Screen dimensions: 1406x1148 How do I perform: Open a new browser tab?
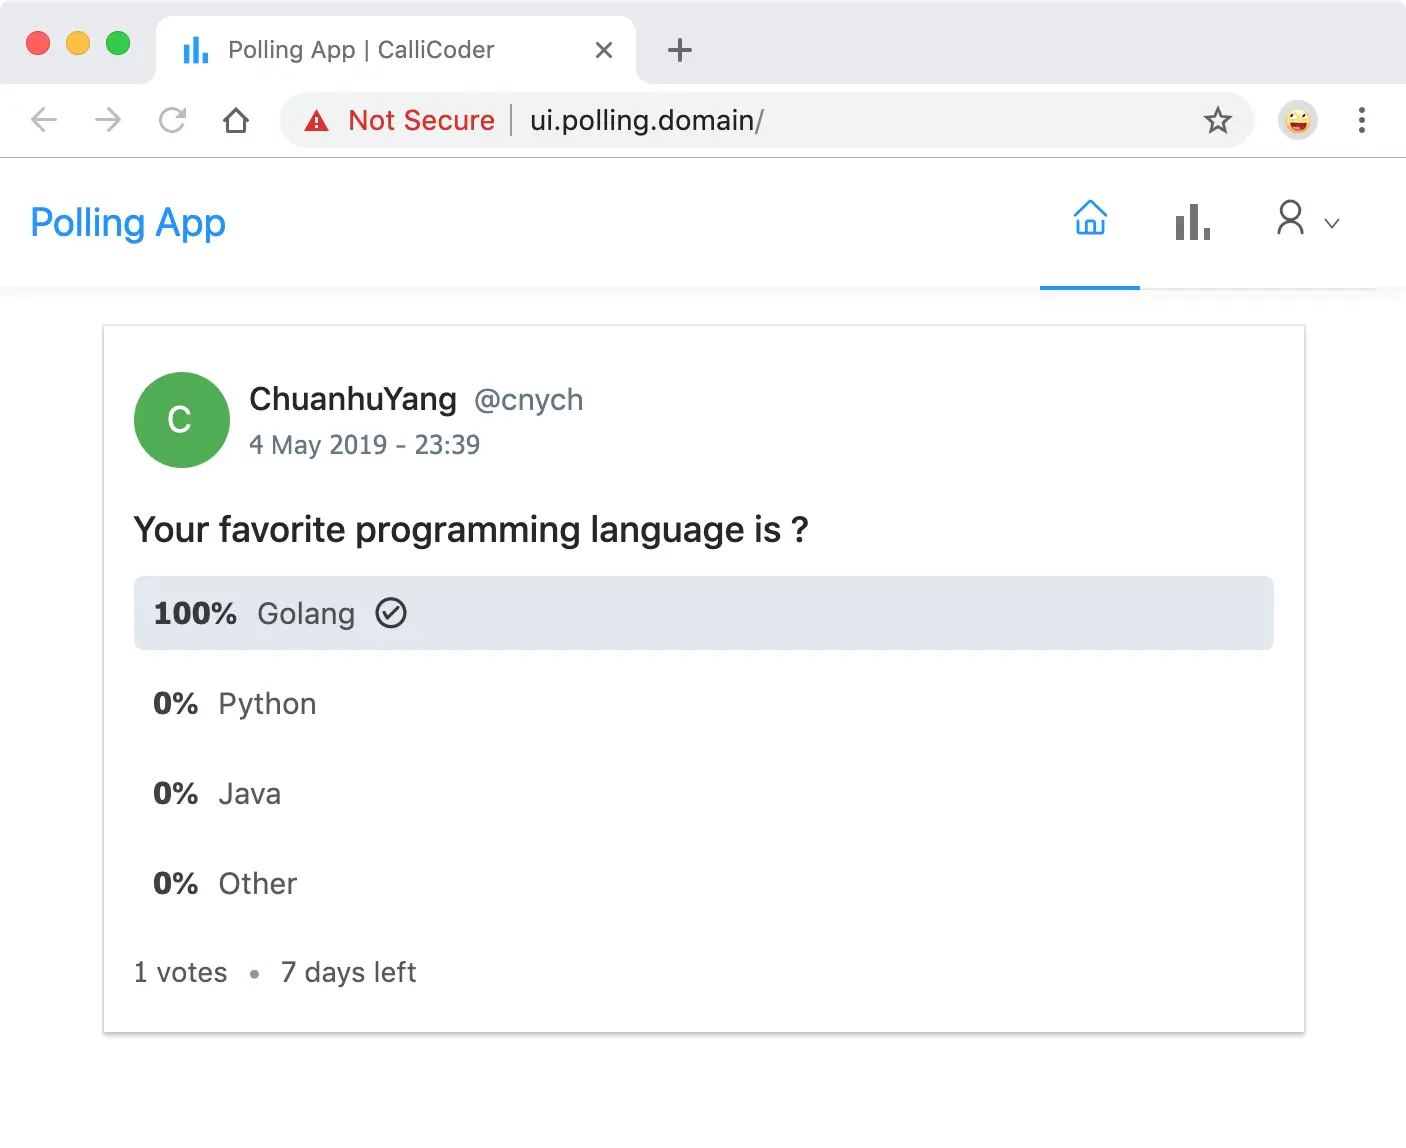click(x=680, y=50)
